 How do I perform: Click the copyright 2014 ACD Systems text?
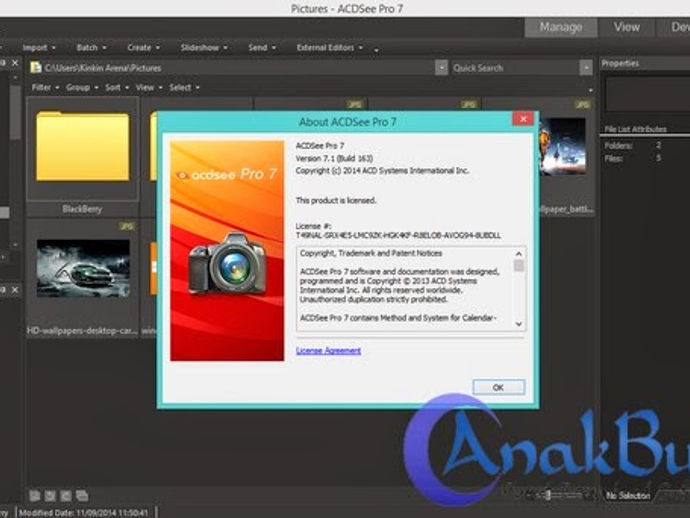click(x=382, y=170)
